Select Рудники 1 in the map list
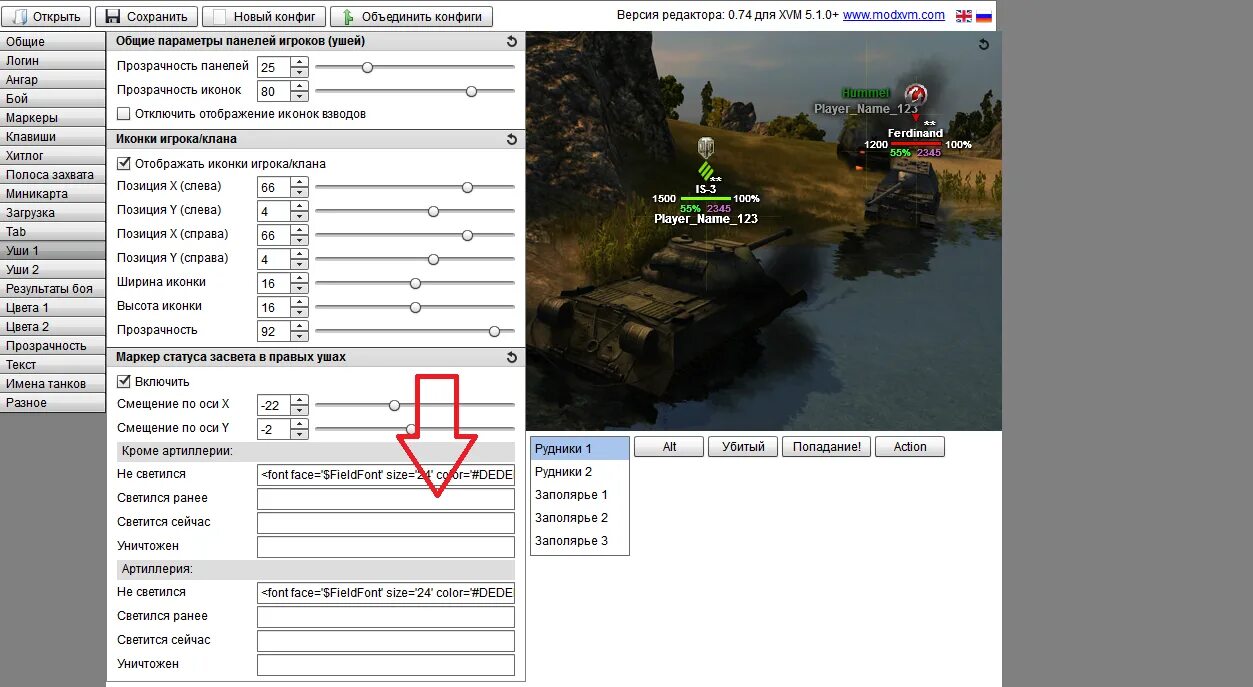The width and height of the screenshot is (1253, 687). tap(579, 449)
